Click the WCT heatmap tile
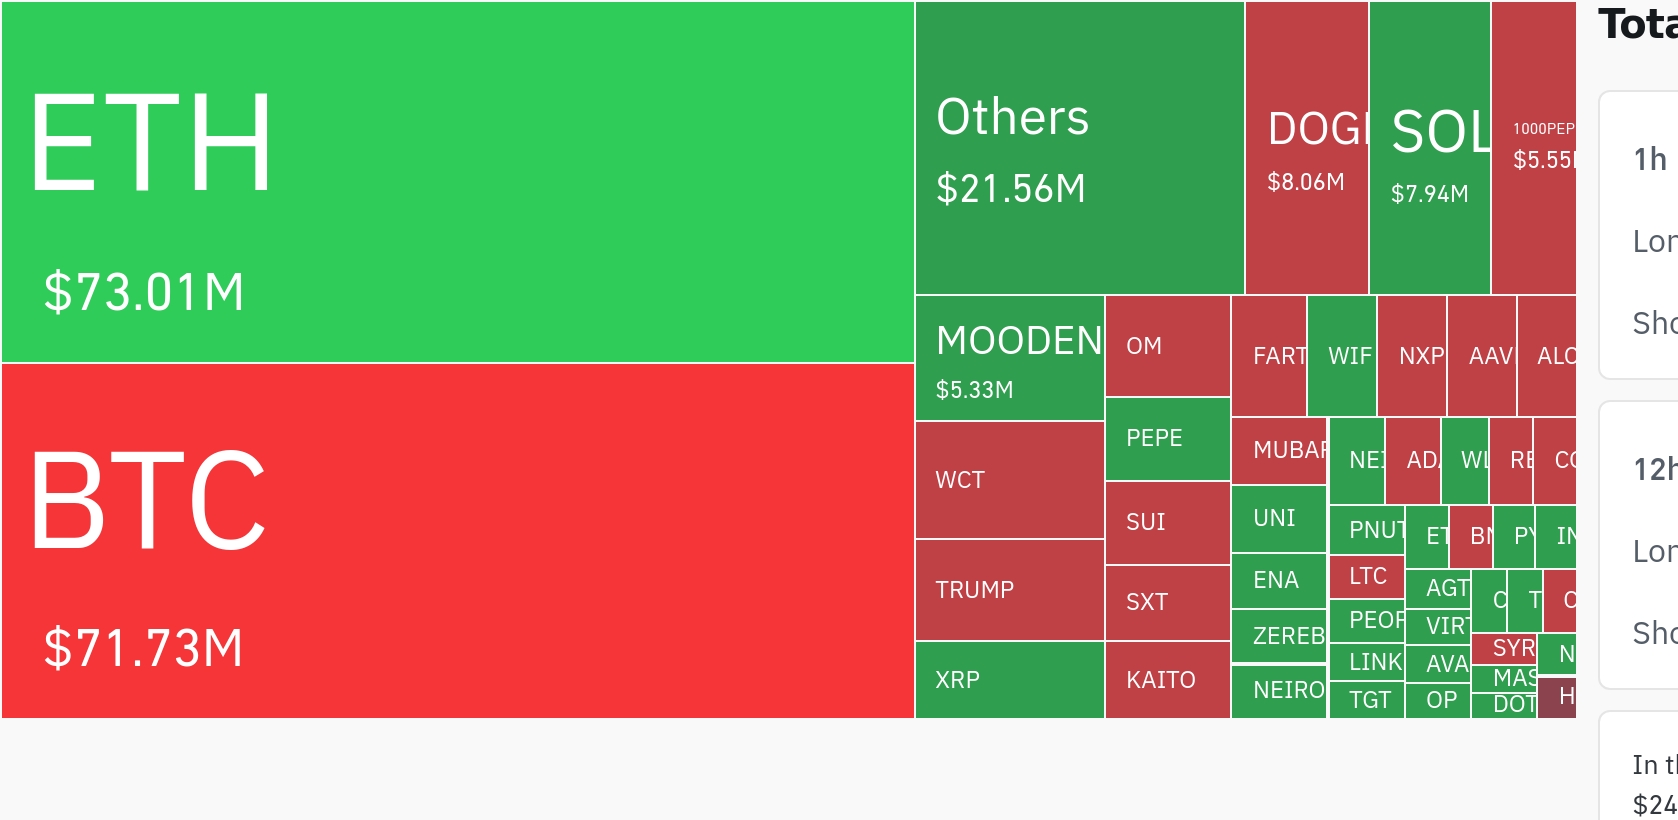This screenshot has width=1678, height=820. (1010, 480)
